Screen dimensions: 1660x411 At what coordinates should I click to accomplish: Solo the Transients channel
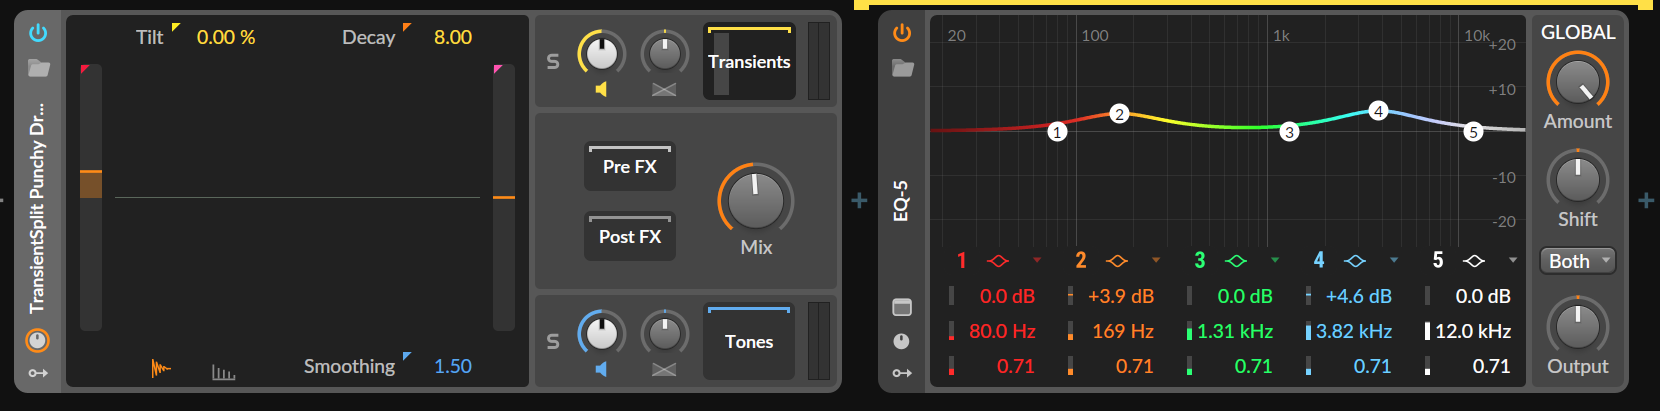[553, 62]
